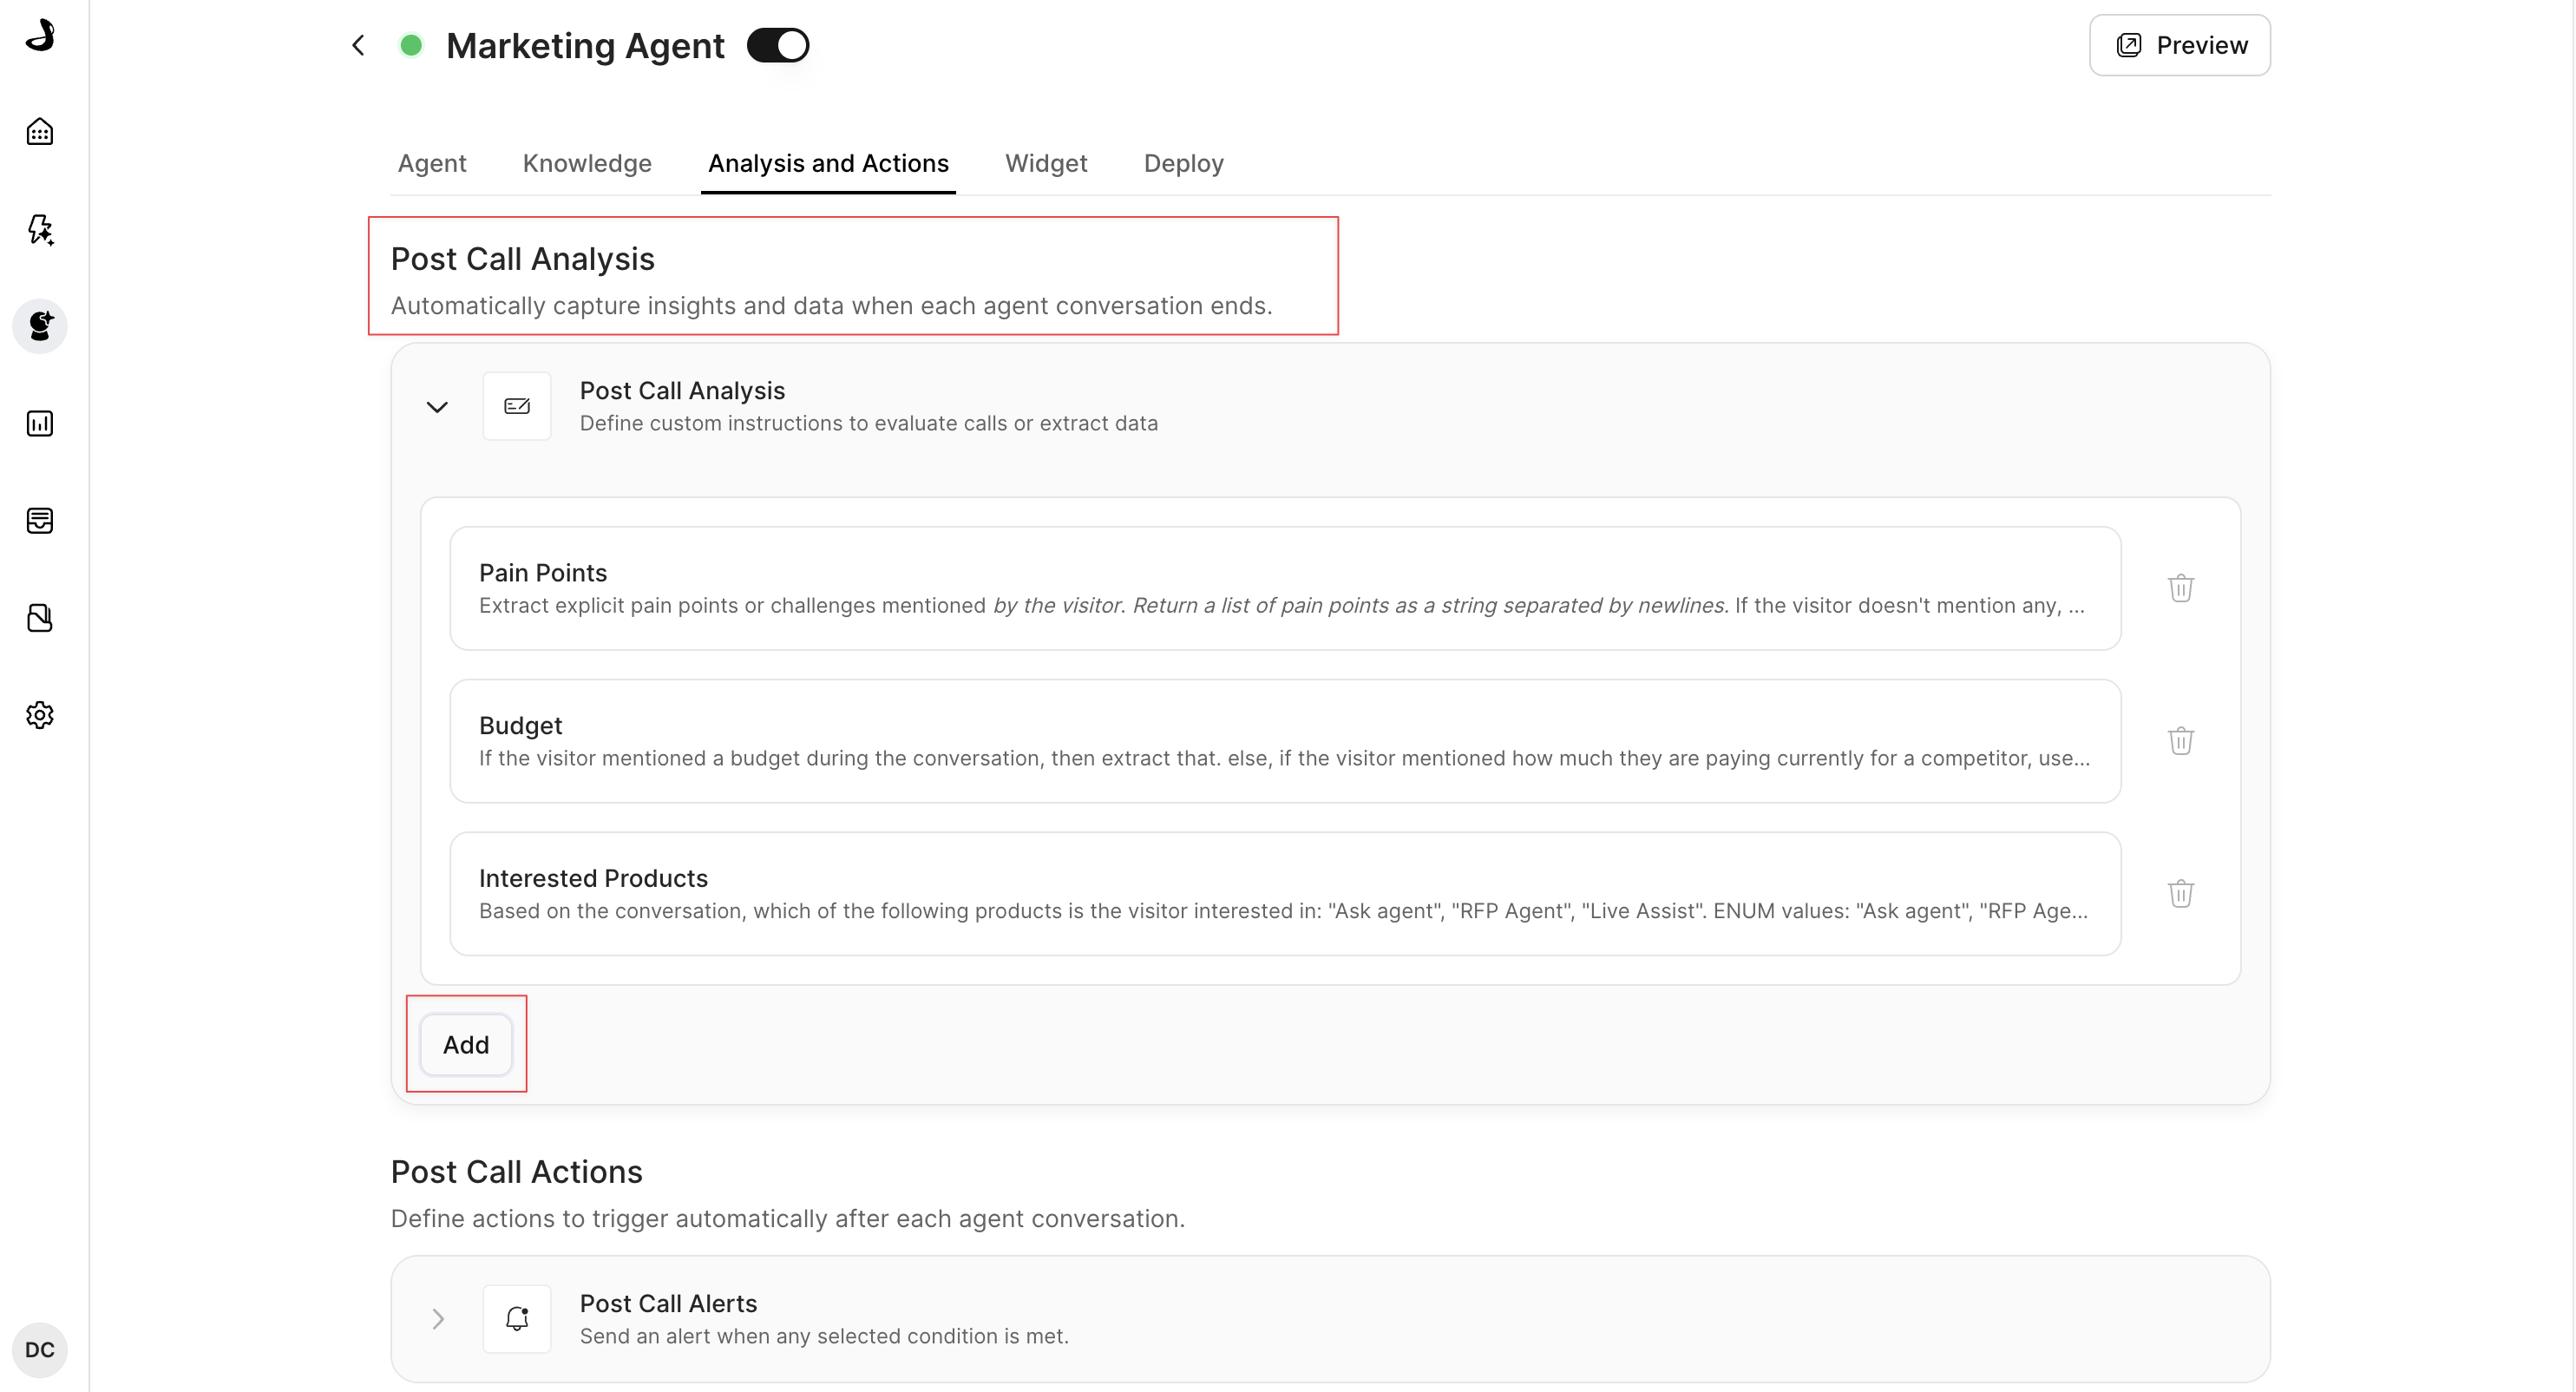
Task: Click the Post Call Actions heading
Action: [516, 1172]
